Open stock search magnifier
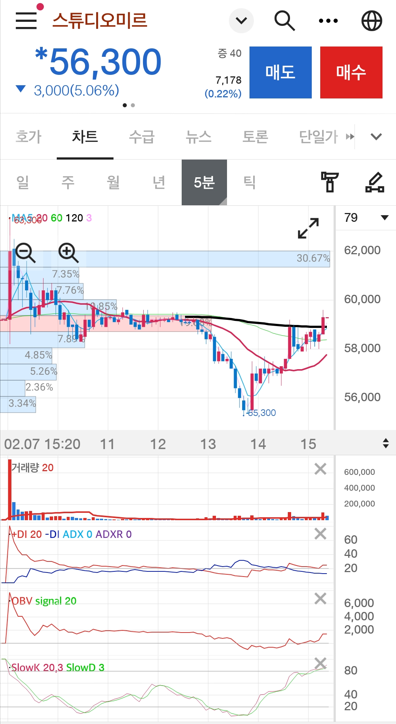396x724 pixels. point(284,21)
